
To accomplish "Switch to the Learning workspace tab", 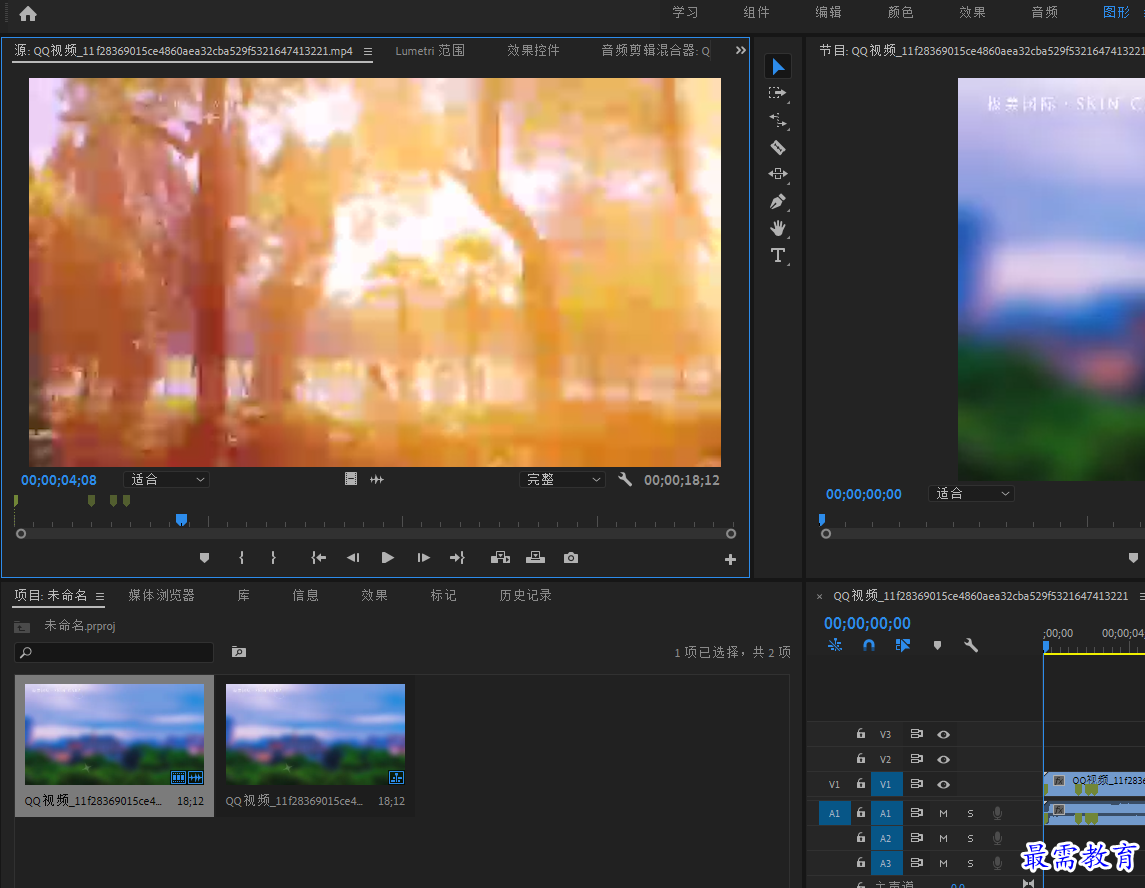I will (685, 12).
